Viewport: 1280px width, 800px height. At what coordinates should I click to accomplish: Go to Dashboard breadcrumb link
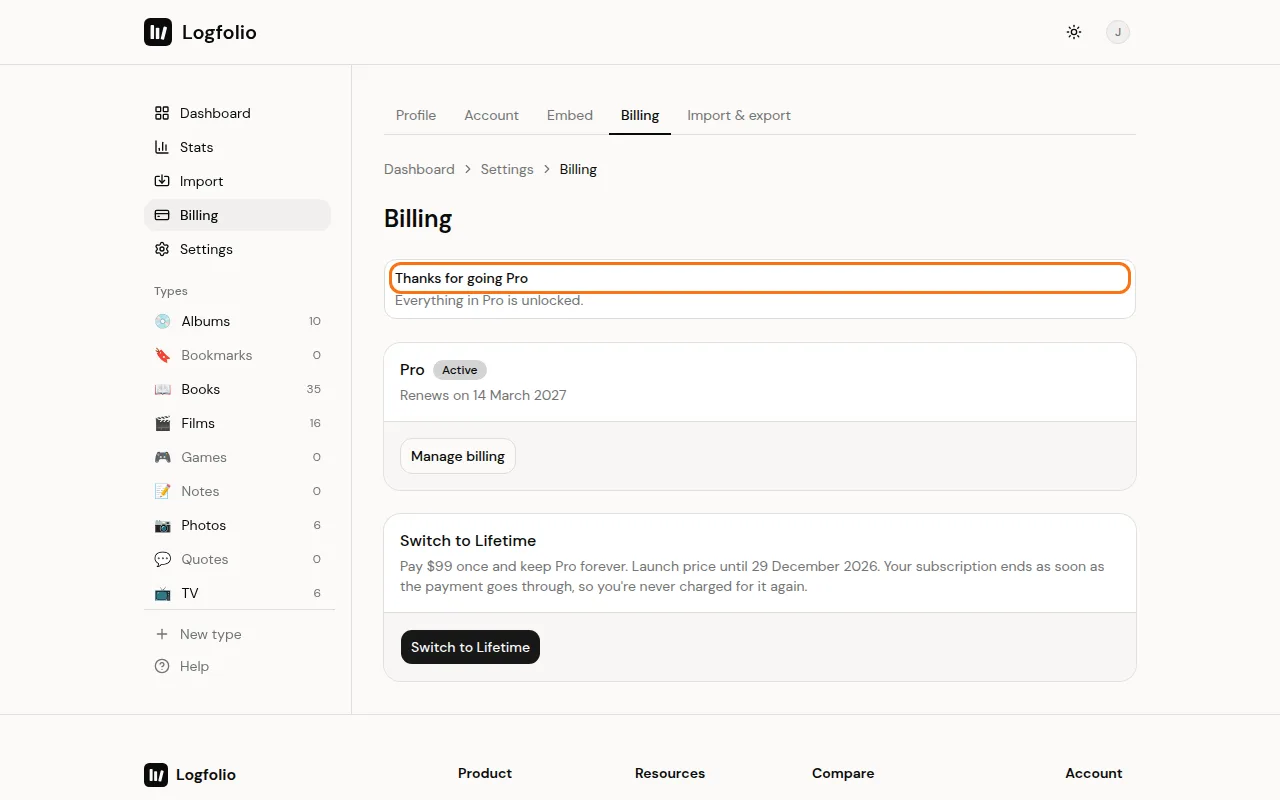tap(419, 169)
